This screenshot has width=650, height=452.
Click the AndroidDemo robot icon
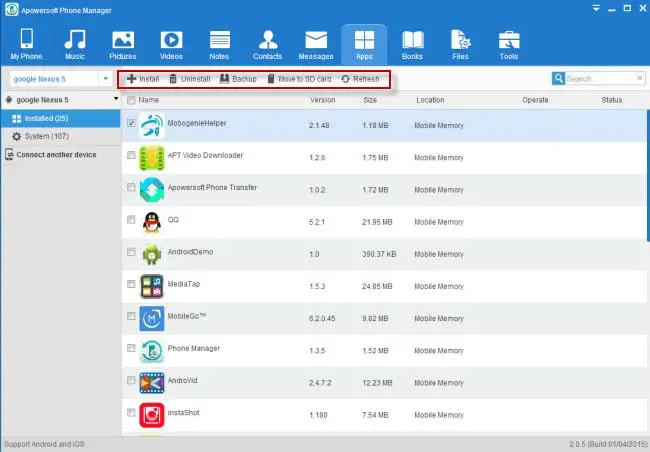tap(152, 254)
